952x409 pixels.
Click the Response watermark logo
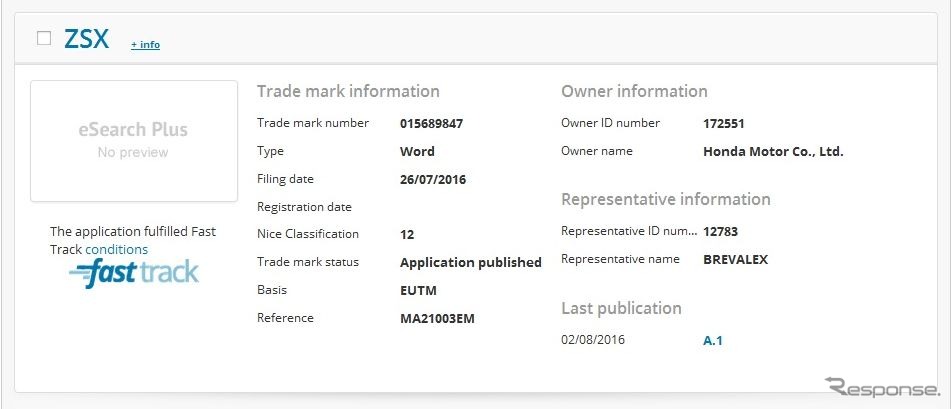tap(881, 387)
